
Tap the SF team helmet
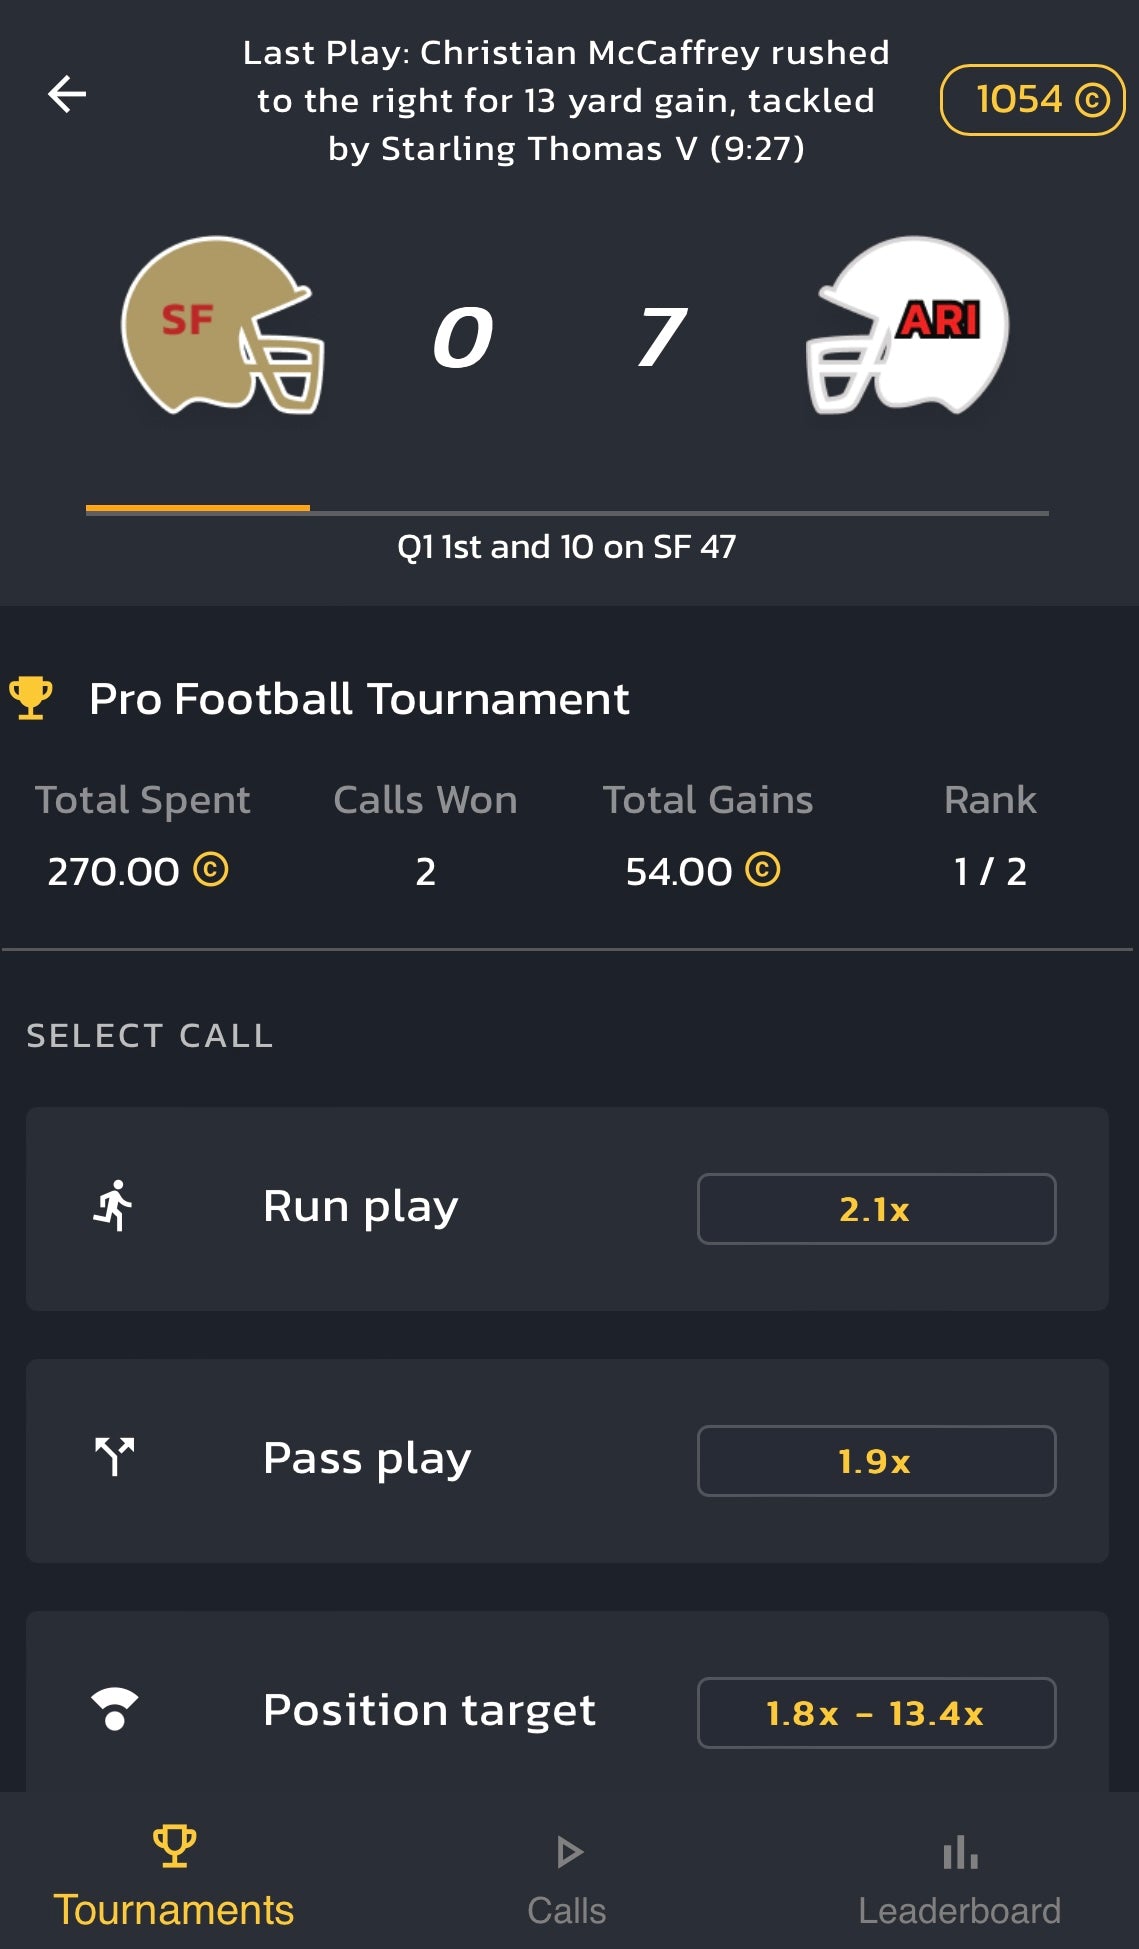(x=222, y=326)
